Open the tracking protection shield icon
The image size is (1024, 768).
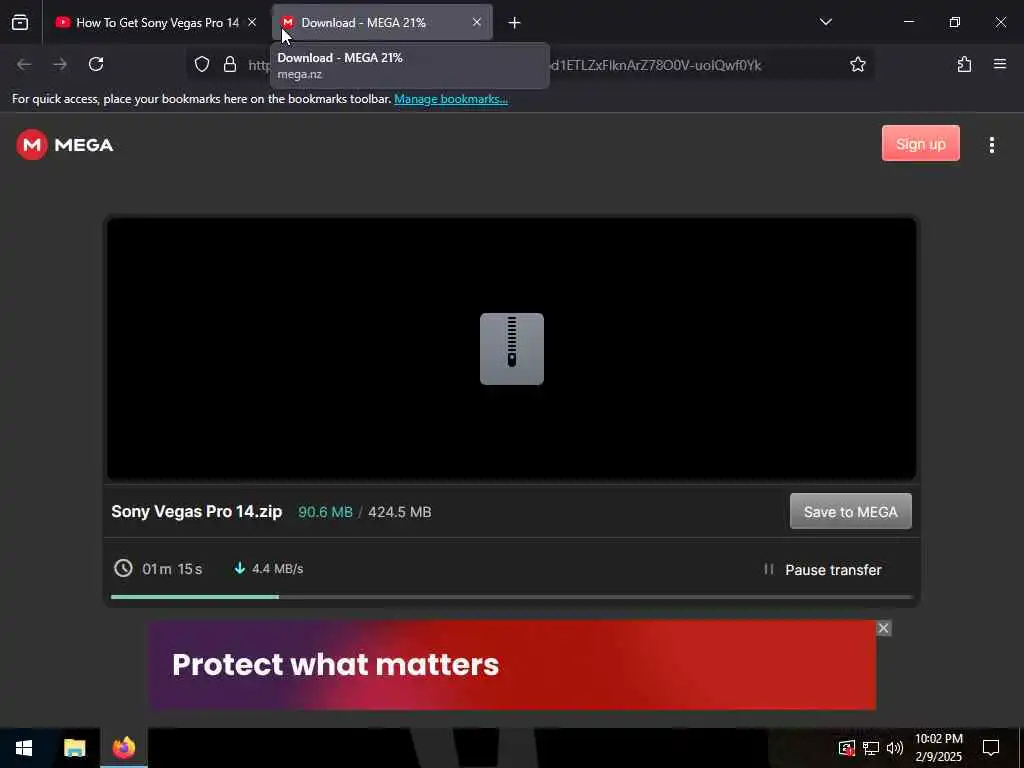click(202, 64)
